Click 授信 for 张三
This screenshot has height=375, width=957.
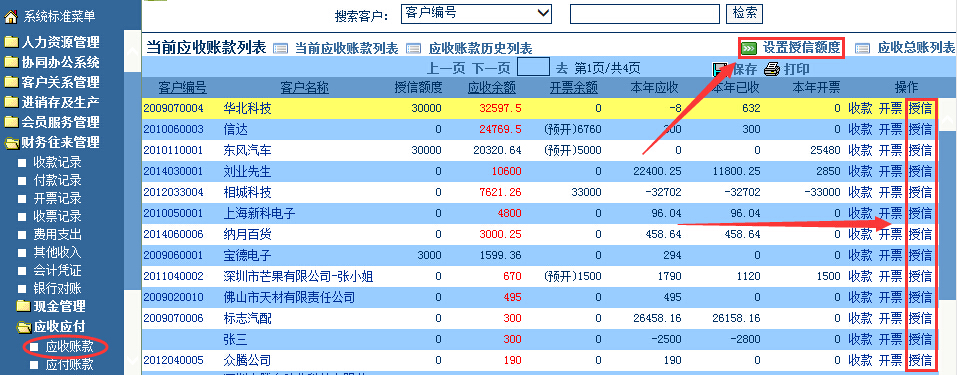(x=920, y=339)
